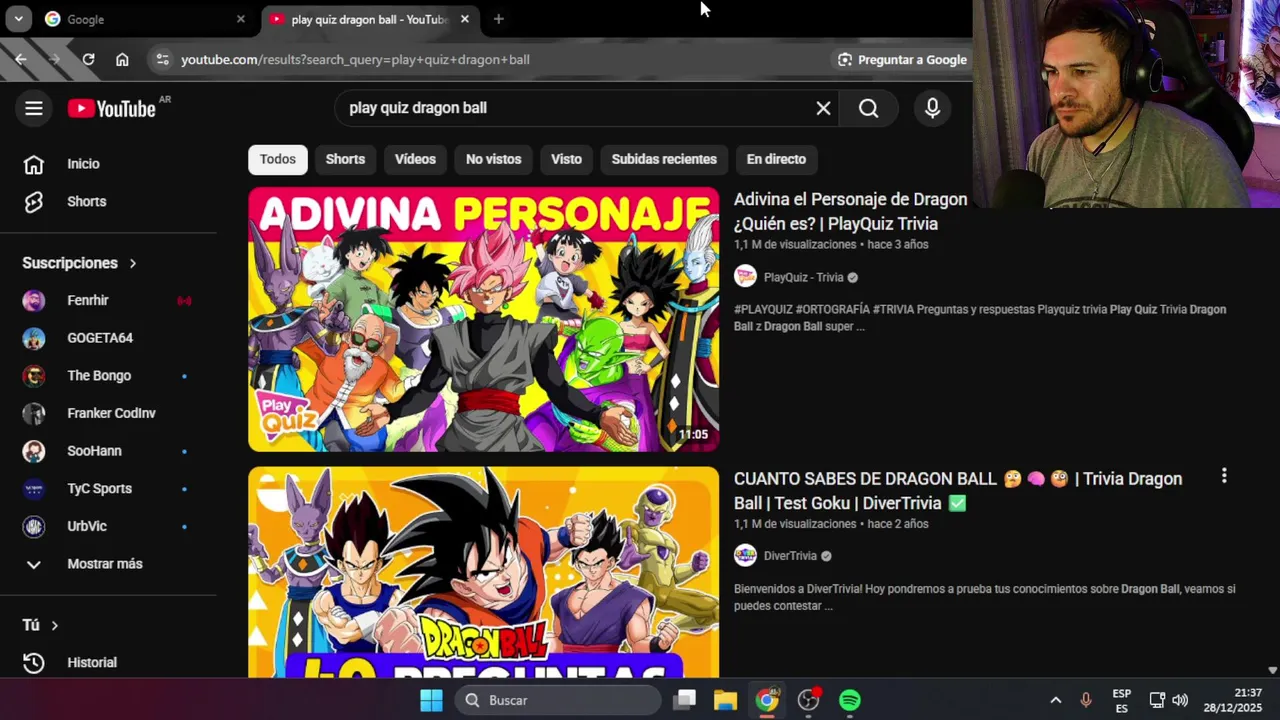Screen dimensions: 1280x720
Task: Click the taskbar Buscar search box
Action: (x=557, y=700)
